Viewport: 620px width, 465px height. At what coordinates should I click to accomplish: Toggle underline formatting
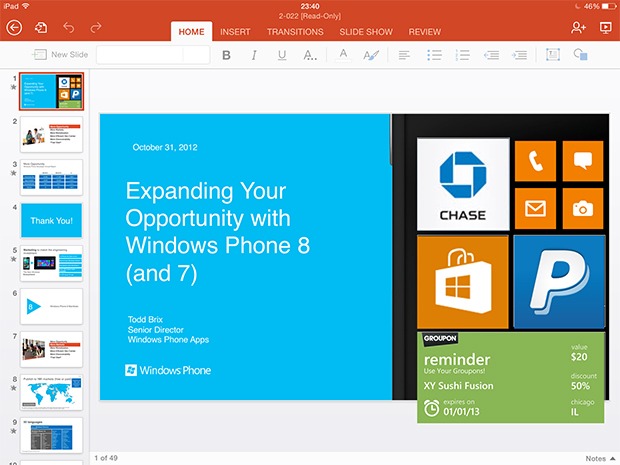click(281, 55)
